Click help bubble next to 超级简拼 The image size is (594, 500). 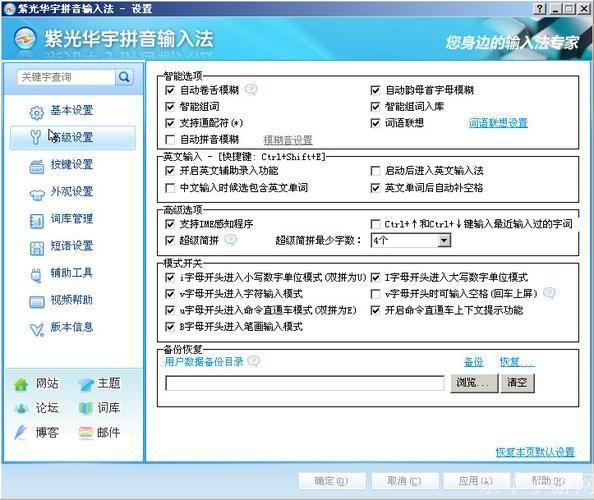coord(231,240)
